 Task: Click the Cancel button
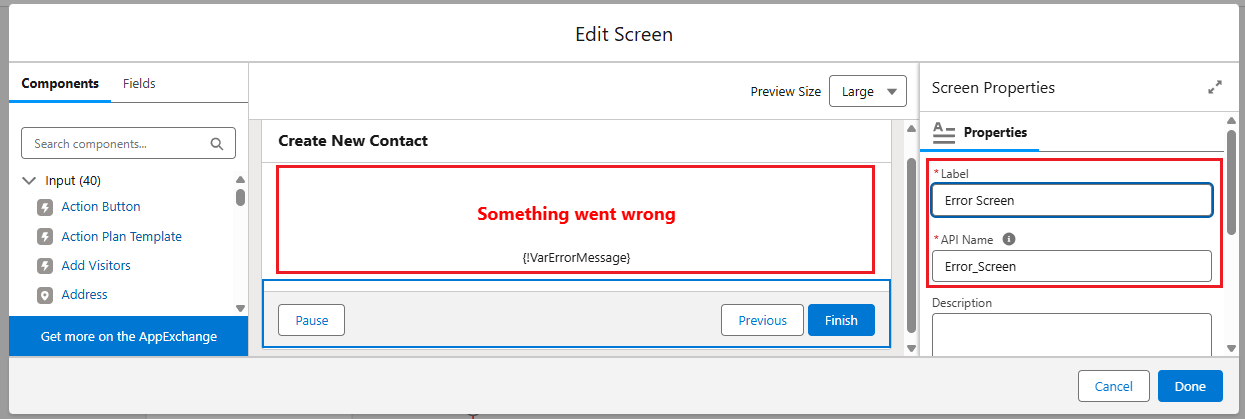(1114, 386)
